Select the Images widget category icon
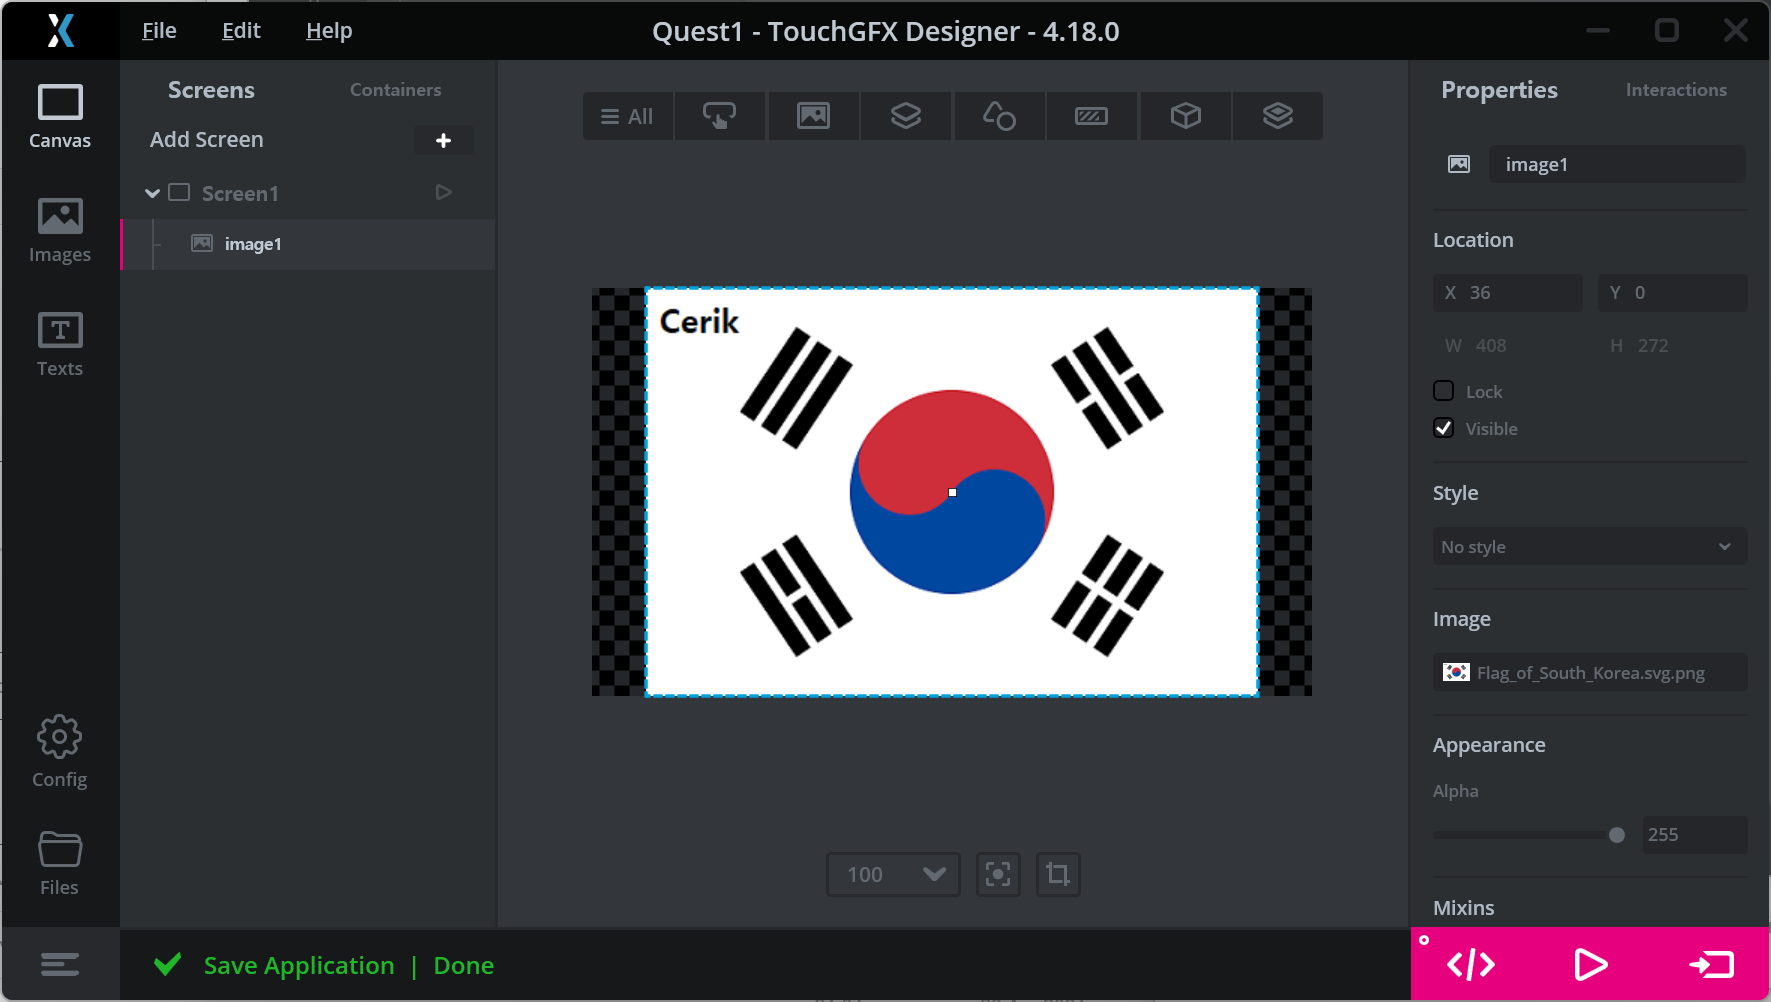 [812, 116]
